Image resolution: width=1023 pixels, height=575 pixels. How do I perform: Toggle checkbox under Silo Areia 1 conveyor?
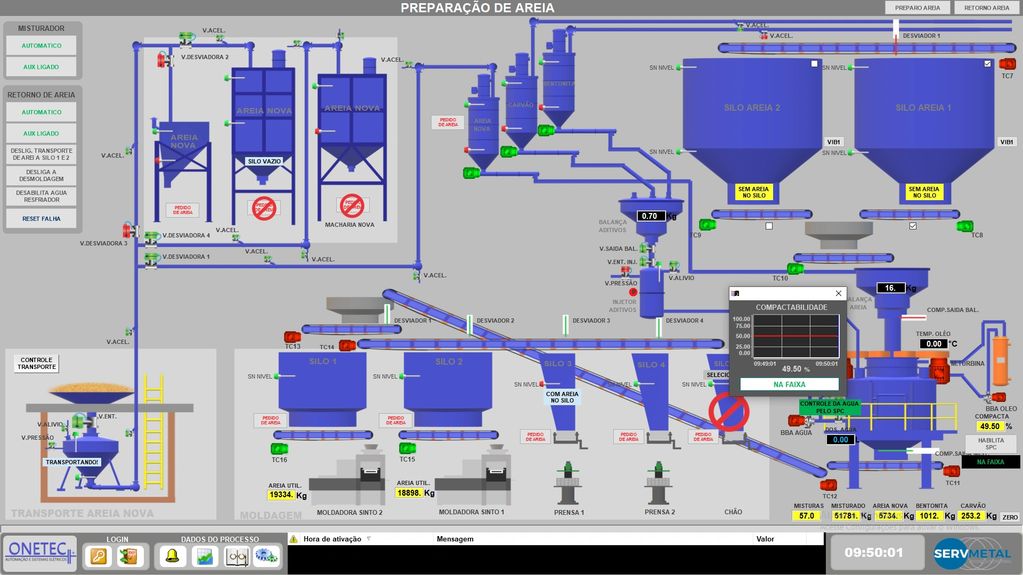(x=913, y=226)
